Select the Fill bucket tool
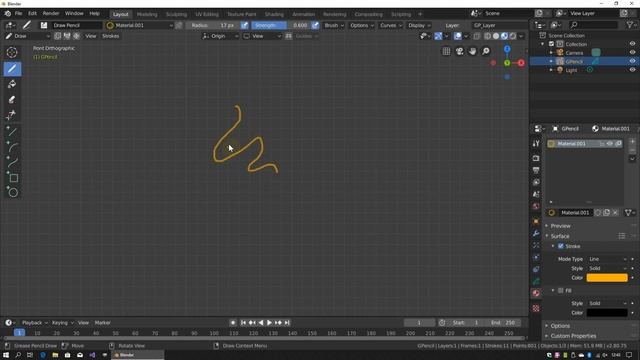The width and height of the screenshot is (640, 360). (12, 84)
